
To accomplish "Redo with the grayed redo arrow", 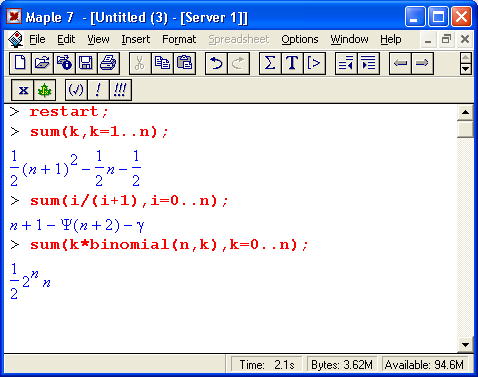I will 238,63.
